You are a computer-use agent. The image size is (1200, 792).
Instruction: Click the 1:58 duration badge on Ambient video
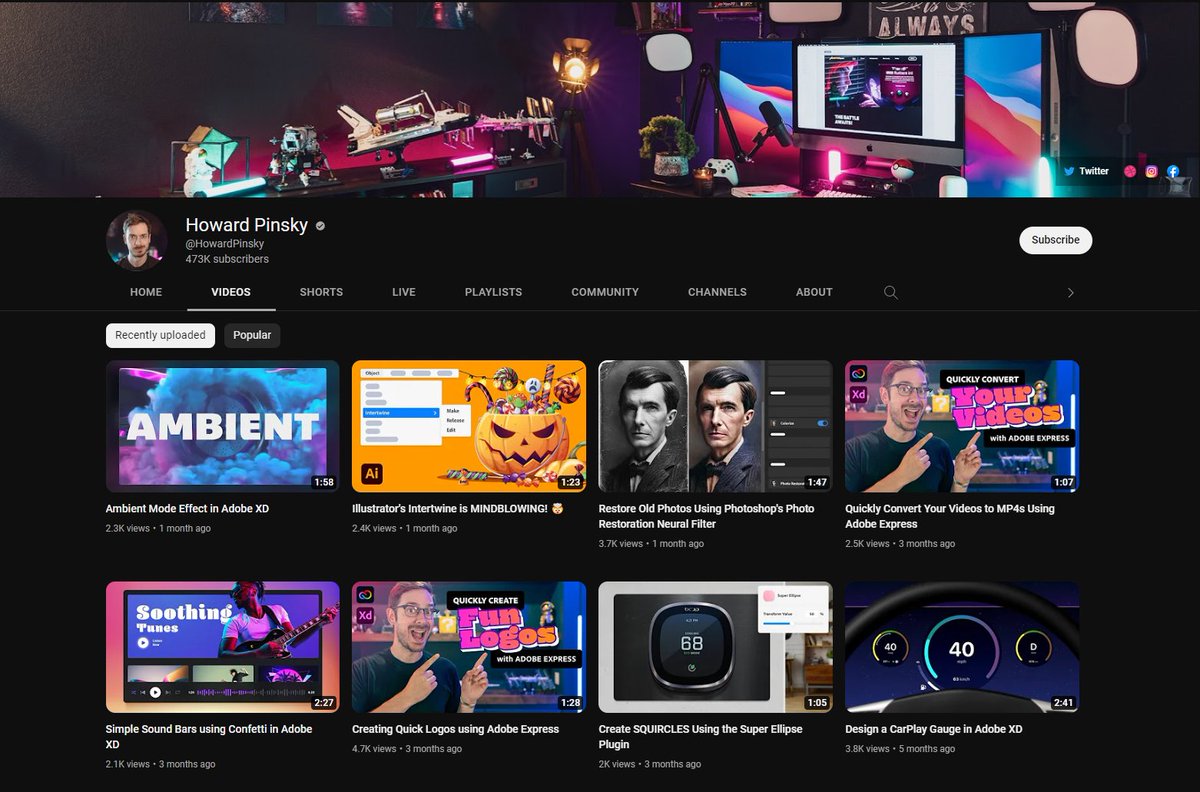tap(323, 482)
